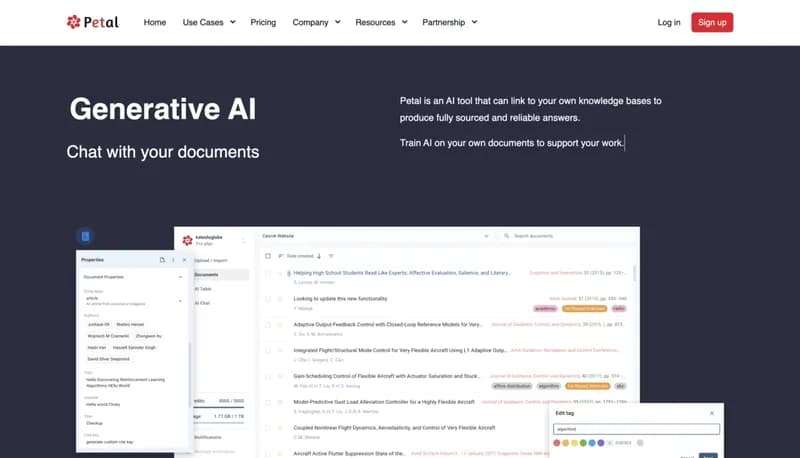Click the Petal logo in the header
Image resolution: width=800 pixels, height=458 pixels.
coord(93,22)
